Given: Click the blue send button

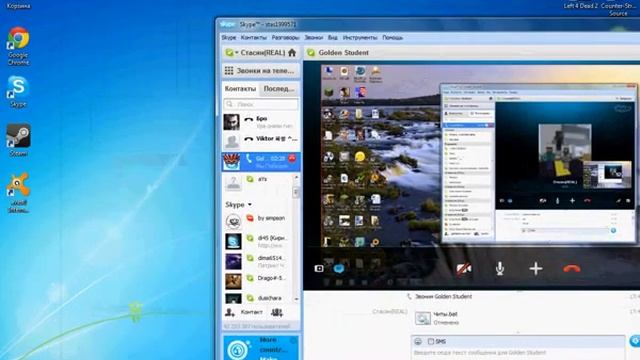Looking at the screenshot, I should (635, 341).
